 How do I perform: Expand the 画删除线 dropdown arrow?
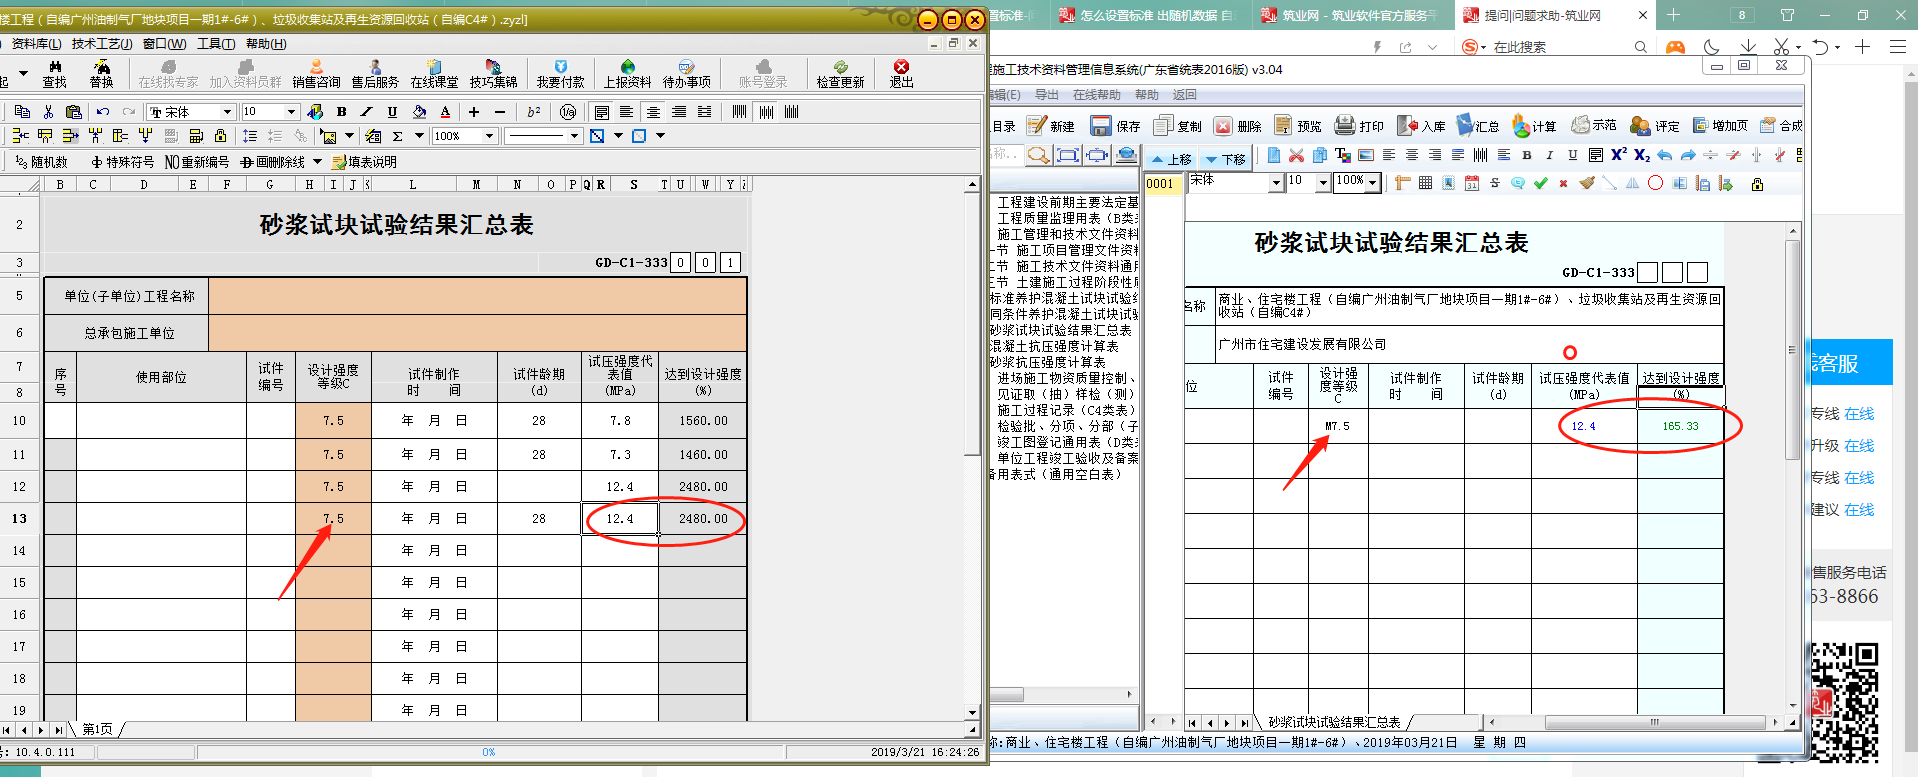pyautogui.click(x=318, y=162)
